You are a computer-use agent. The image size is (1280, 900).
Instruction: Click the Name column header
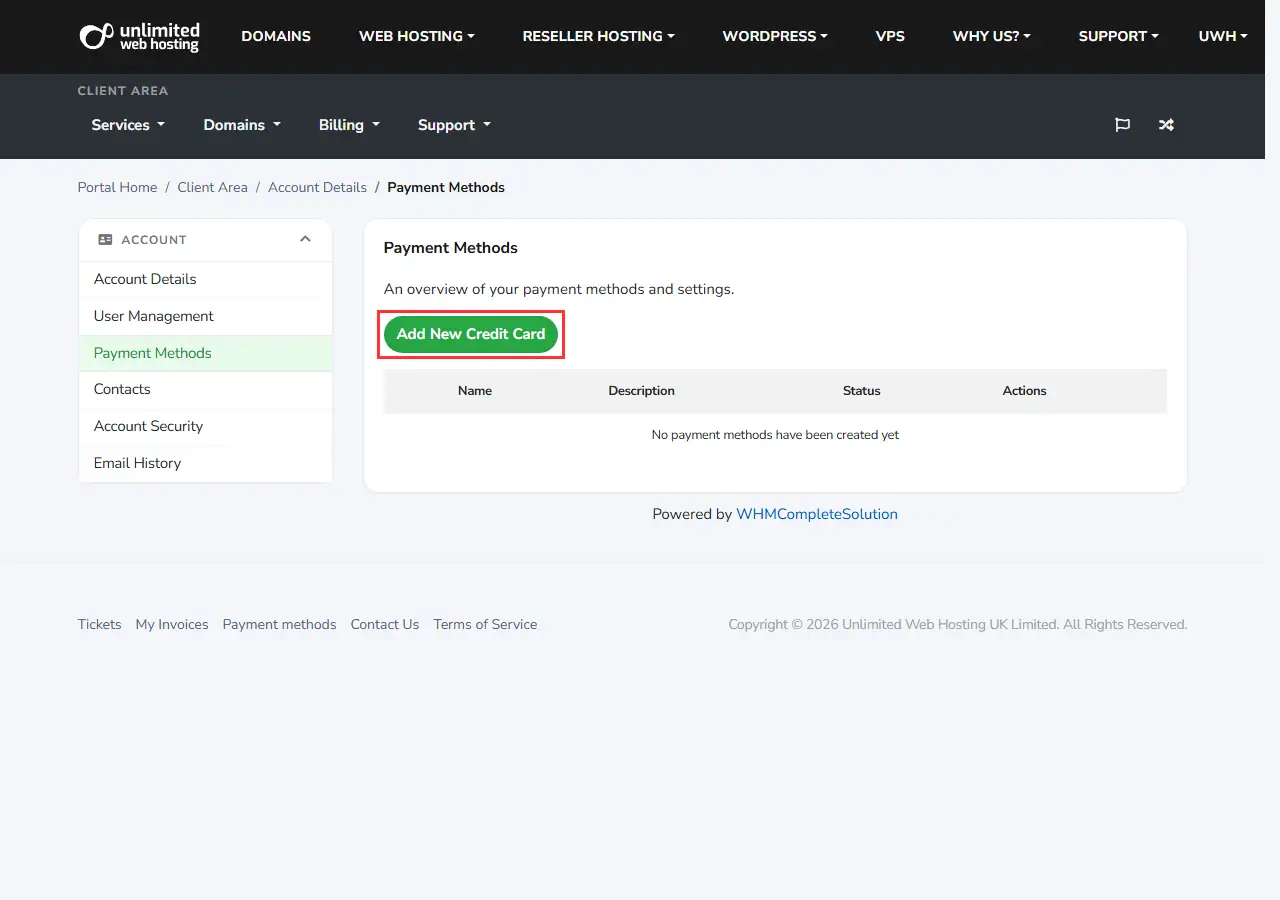point(475,391)
